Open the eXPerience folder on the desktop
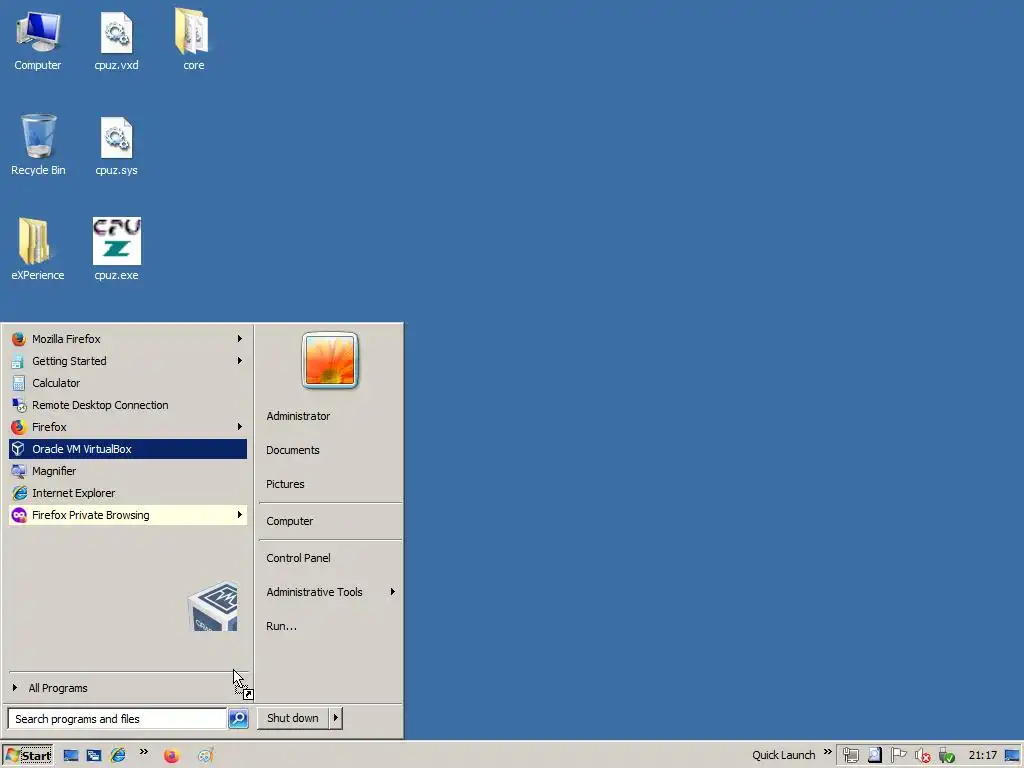Image resolution: width=1024 pixels, height=768 pixels. point(37,249)
